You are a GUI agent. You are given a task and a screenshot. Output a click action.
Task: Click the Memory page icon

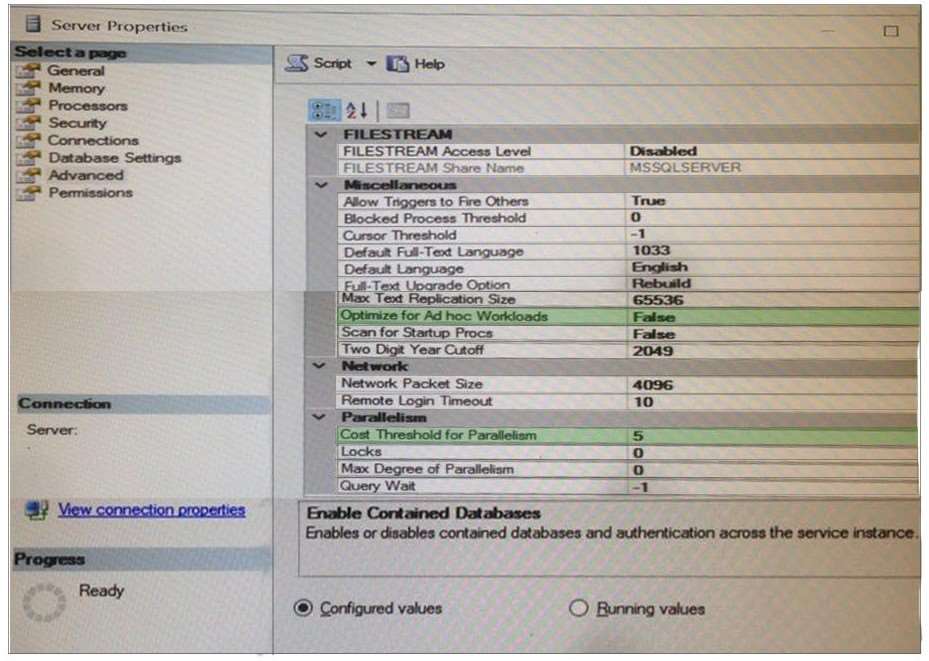(28, 88)
